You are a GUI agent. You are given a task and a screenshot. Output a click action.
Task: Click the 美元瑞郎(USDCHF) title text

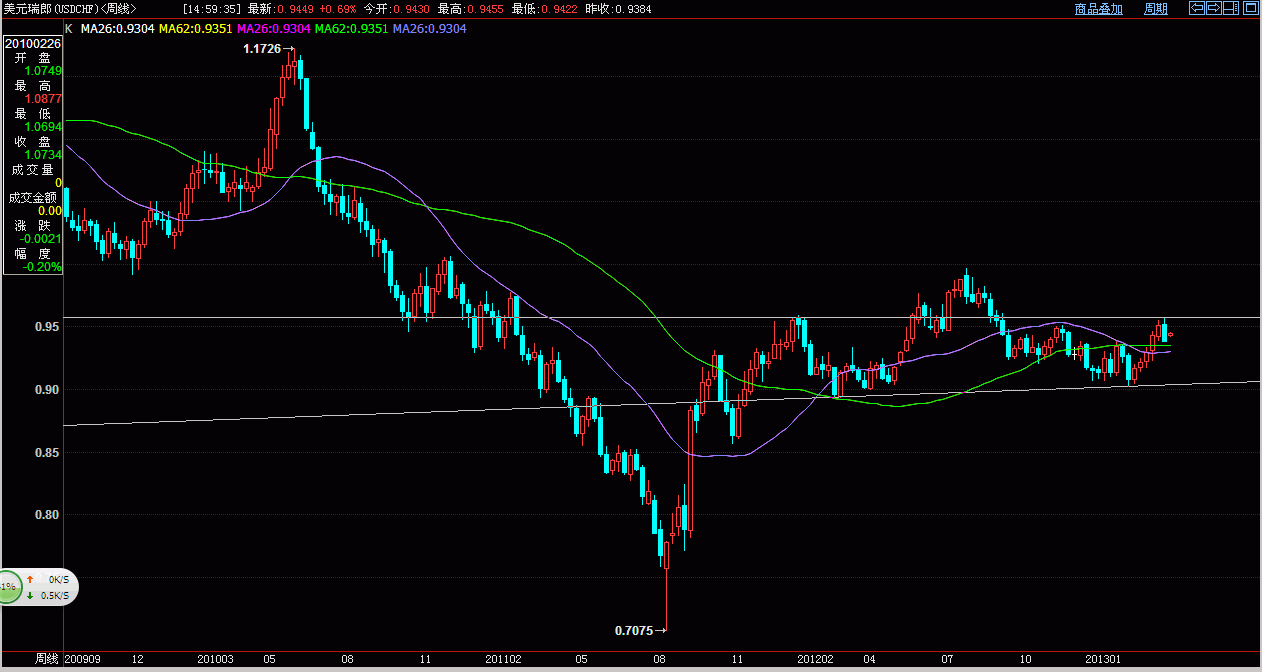[x=49, y=8]
